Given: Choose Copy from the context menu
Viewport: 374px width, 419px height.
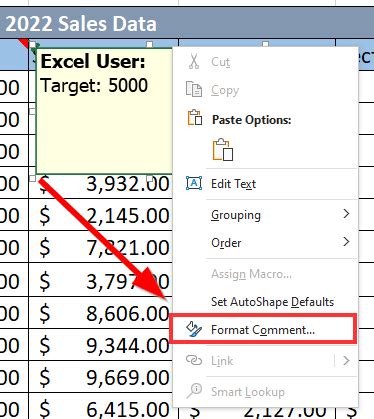Looking at the screenshot, I should [x=265, y=90].
